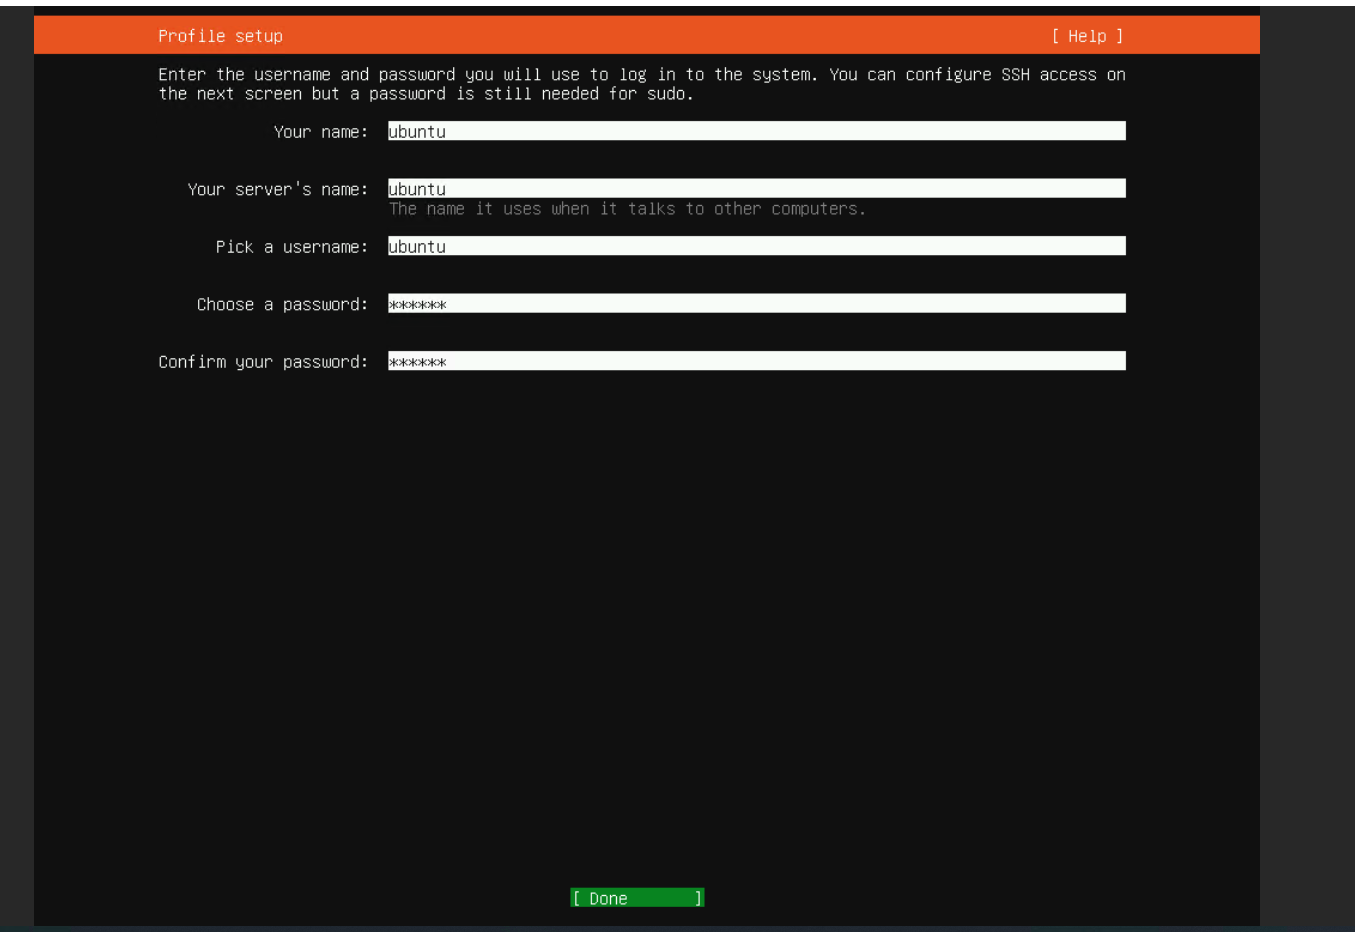
Task: Click into the Your server's name field
Action: point(756,189)
